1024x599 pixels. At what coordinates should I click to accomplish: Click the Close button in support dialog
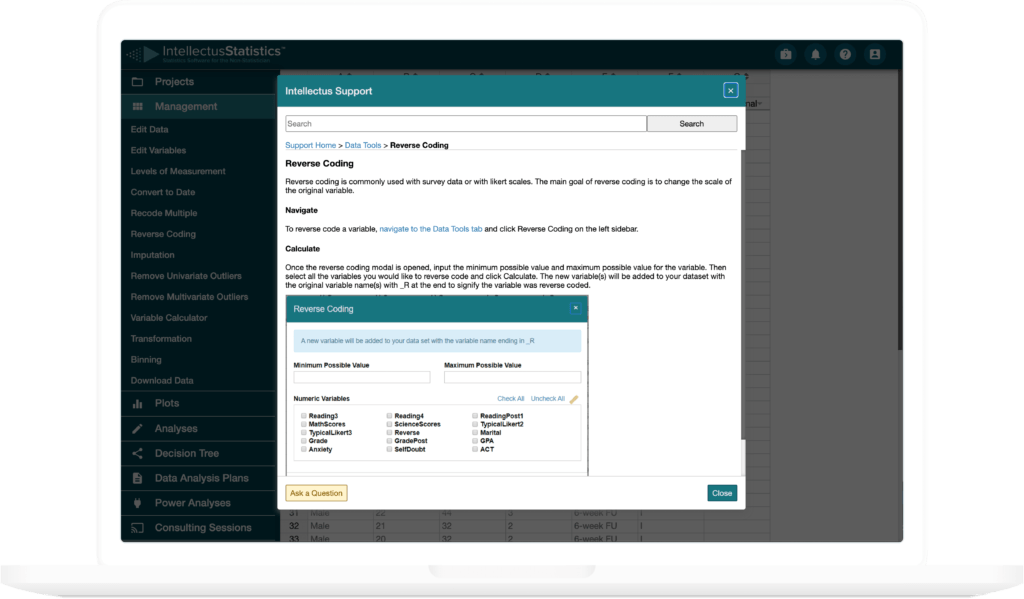coord(722,493)
